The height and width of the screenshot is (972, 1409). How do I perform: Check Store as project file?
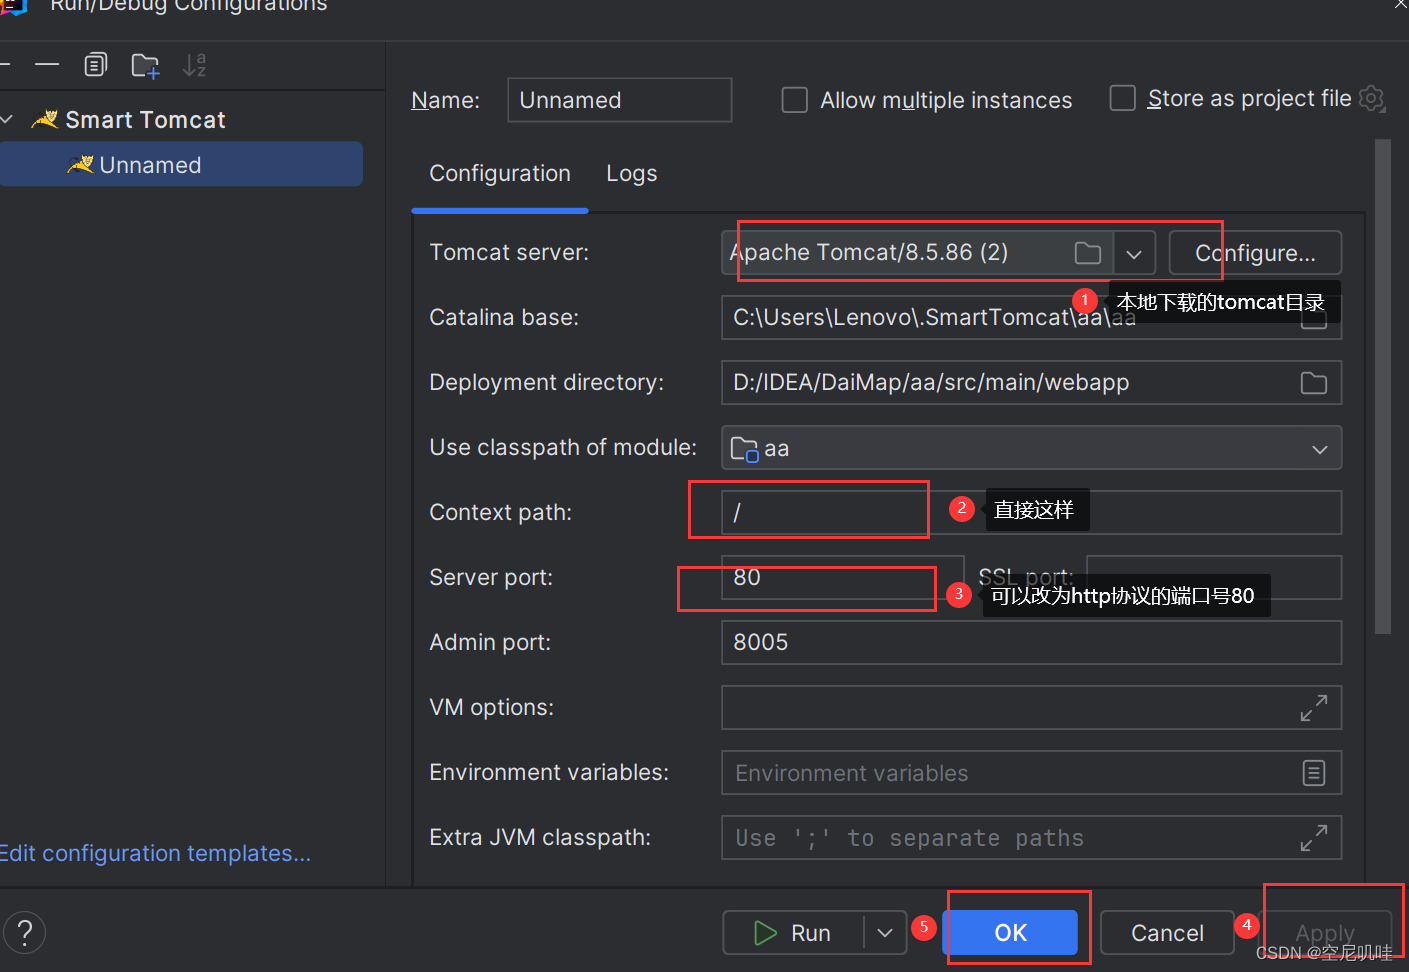(x=1122, y=98)
